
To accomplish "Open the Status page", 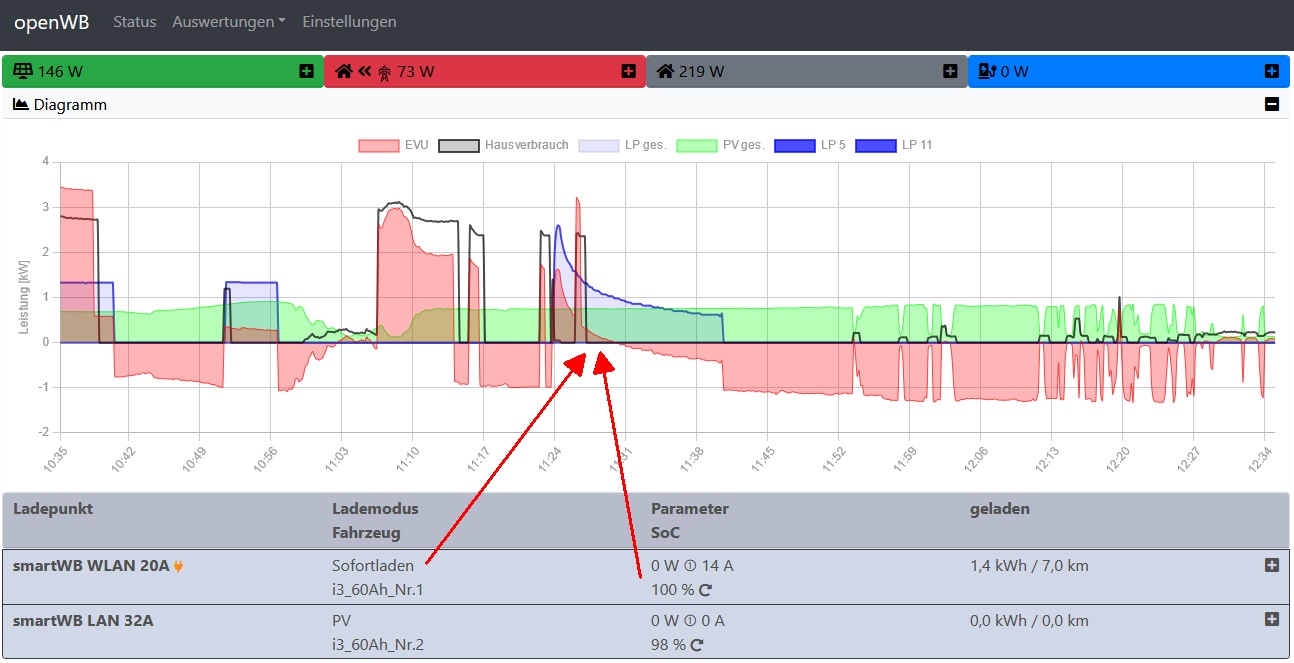I will tap(135, 22).
